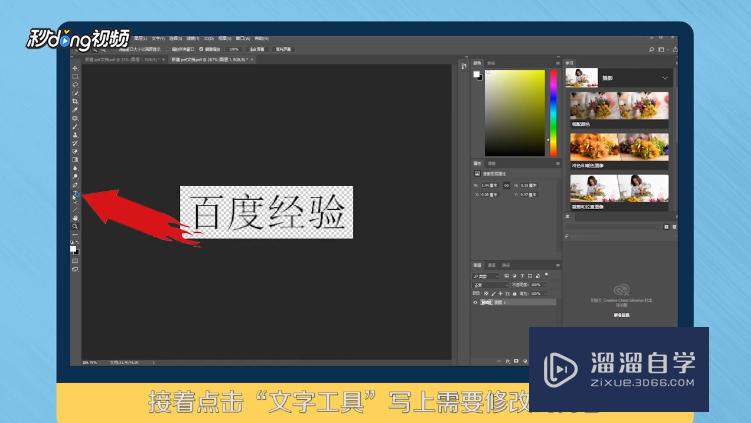Click the fx layer style icon
The width and height of the screenshot is (751, 423).
[x=508, y=361]
